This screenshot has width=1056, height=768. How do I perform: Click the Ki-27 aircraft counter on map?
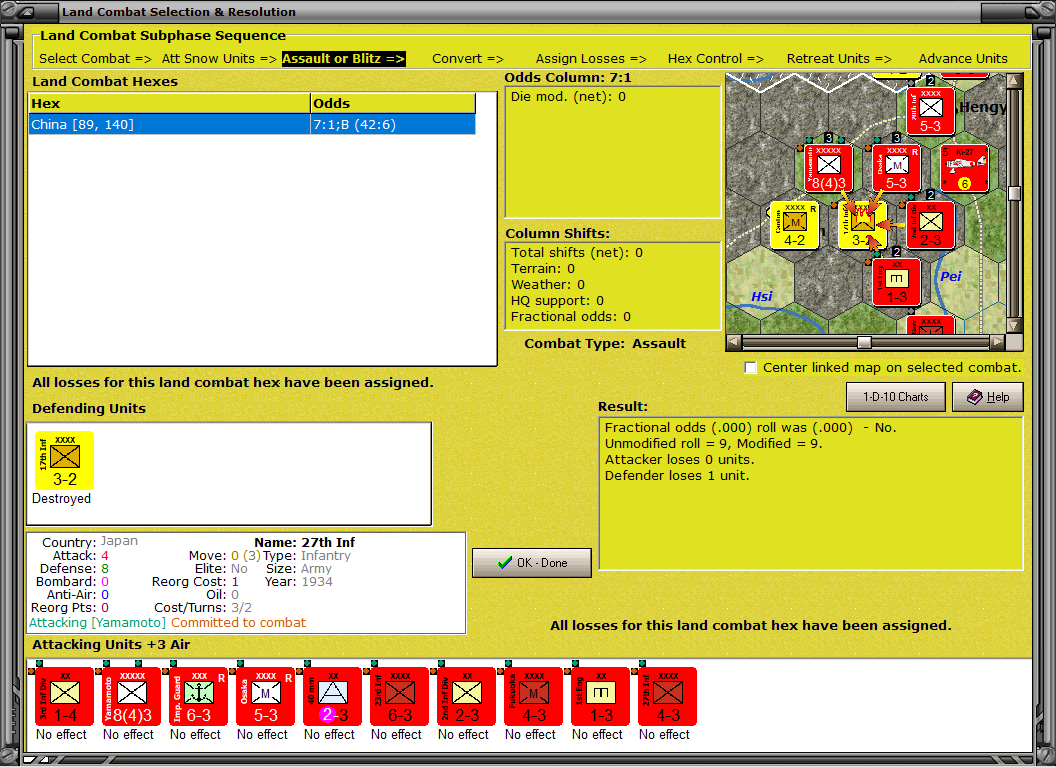[964, 168]
